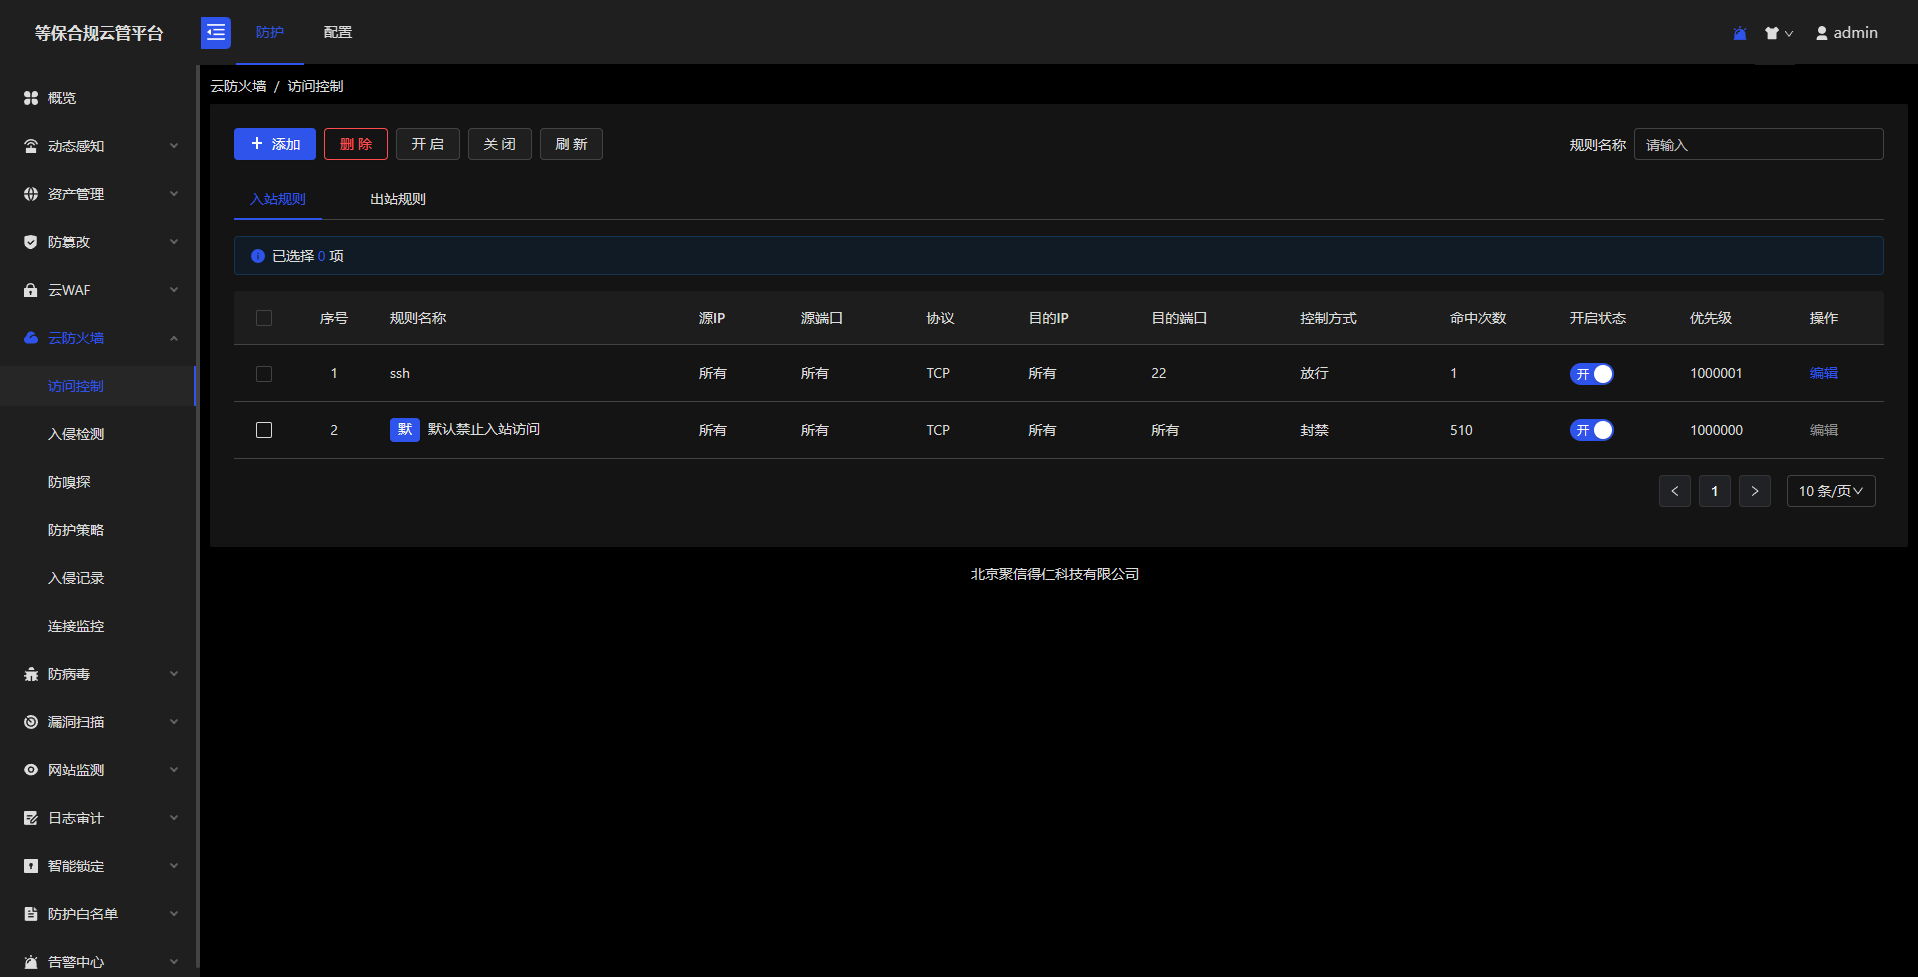Click the 资产管理 globe icon
1918x977 pixels.
click(31, 194)
